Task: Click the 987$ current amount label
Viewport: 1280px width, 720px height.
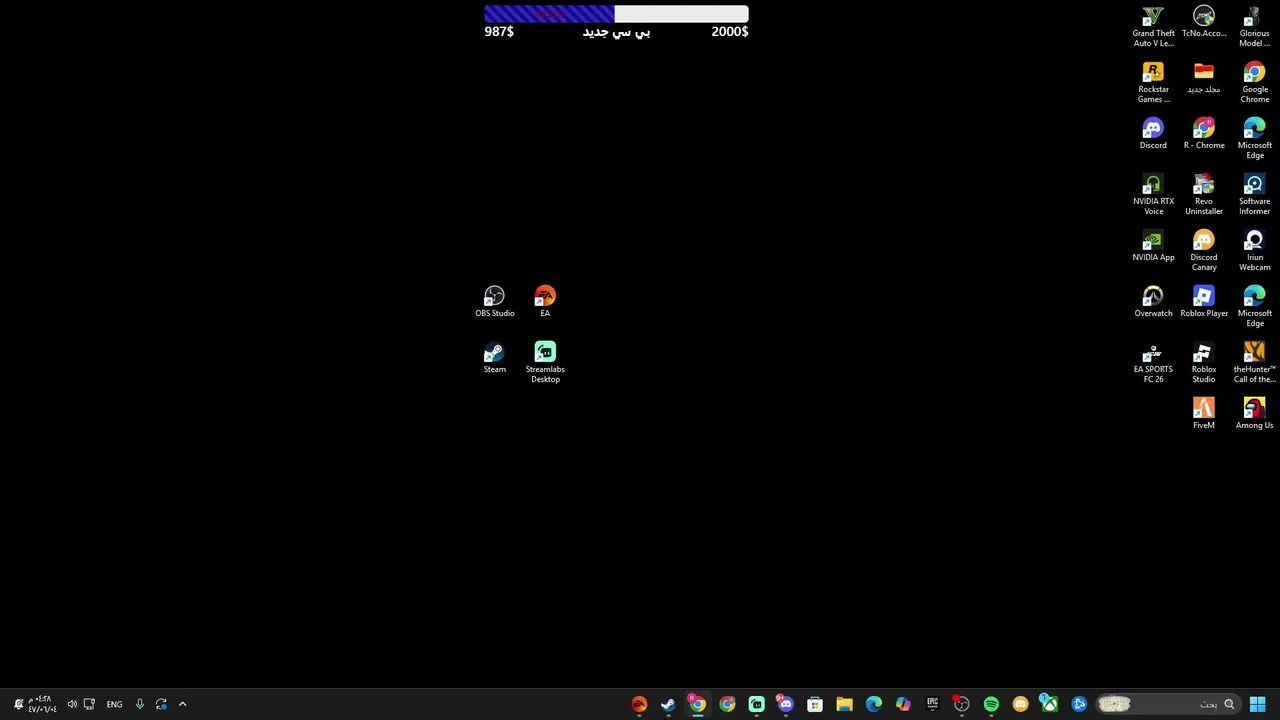Action: click(x=499, y=32)
